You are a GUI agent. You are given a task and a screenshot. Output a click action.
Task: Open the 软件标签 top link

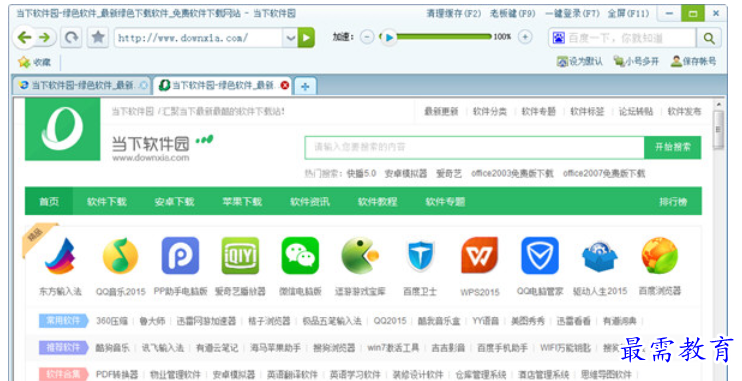[x=587, y=111]
